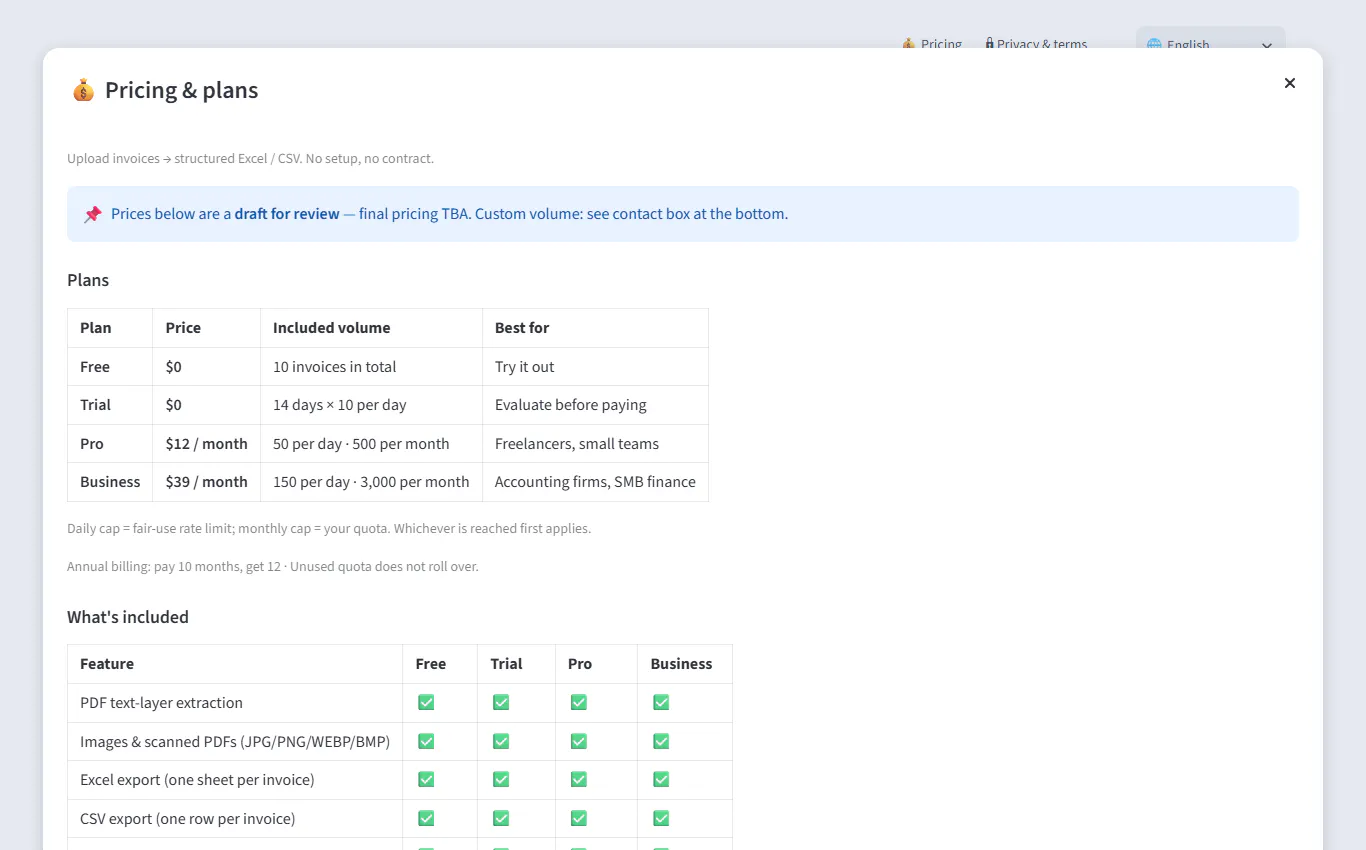
Task: Click the Free checkmark for Excel export
Action: [x=426, y=779]
